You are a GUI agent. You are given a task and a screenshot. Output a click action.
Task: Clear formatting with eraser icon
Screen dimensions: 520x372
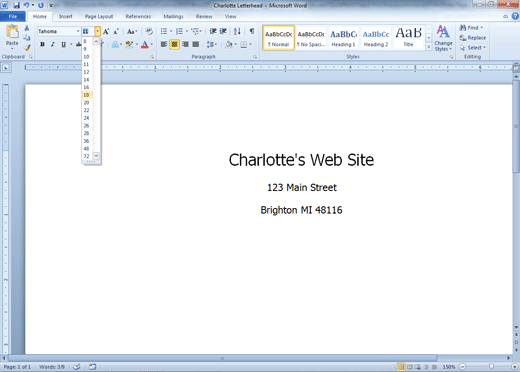149,31
